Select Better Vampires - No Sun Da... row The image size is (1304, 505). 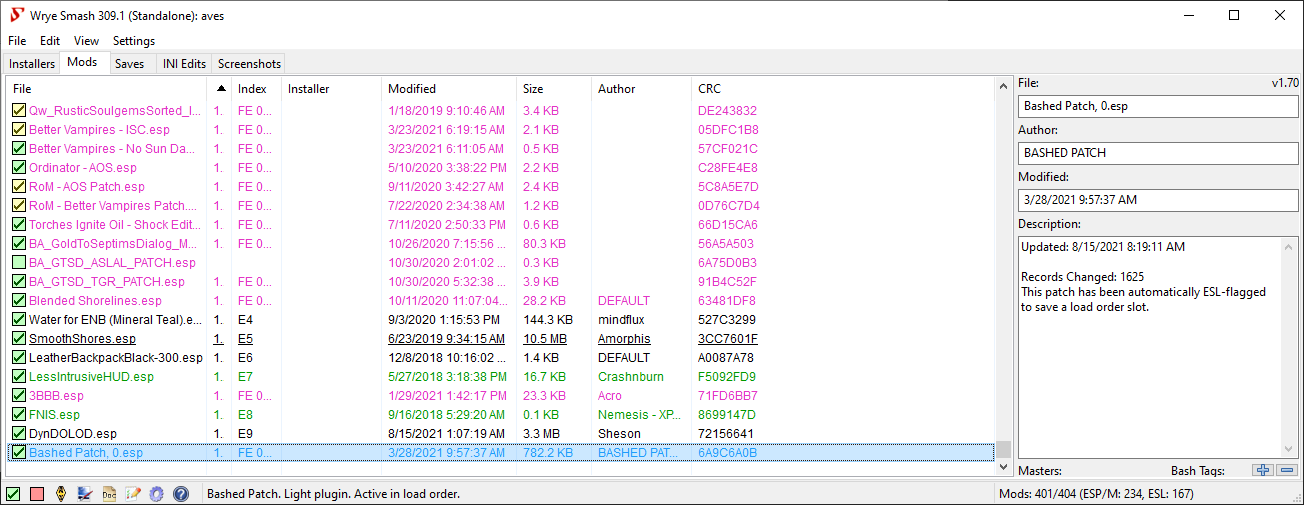click(502, 149)
